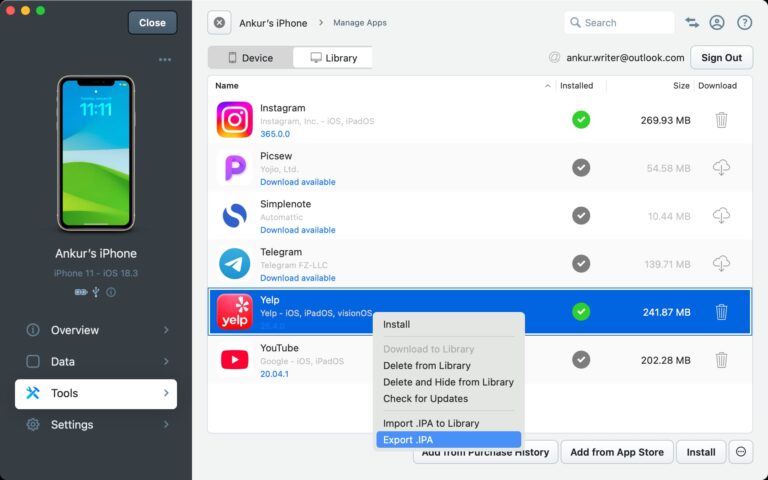Open the transfers arrows icon in toolbar
This screenshot has width=768, height=480.
[692, 23]
